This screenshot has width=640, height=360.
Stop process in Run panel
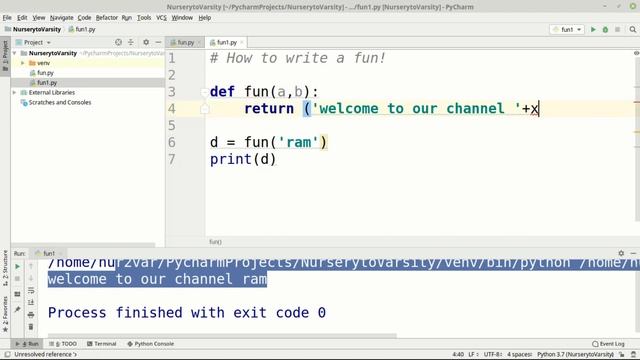(18, 278)
